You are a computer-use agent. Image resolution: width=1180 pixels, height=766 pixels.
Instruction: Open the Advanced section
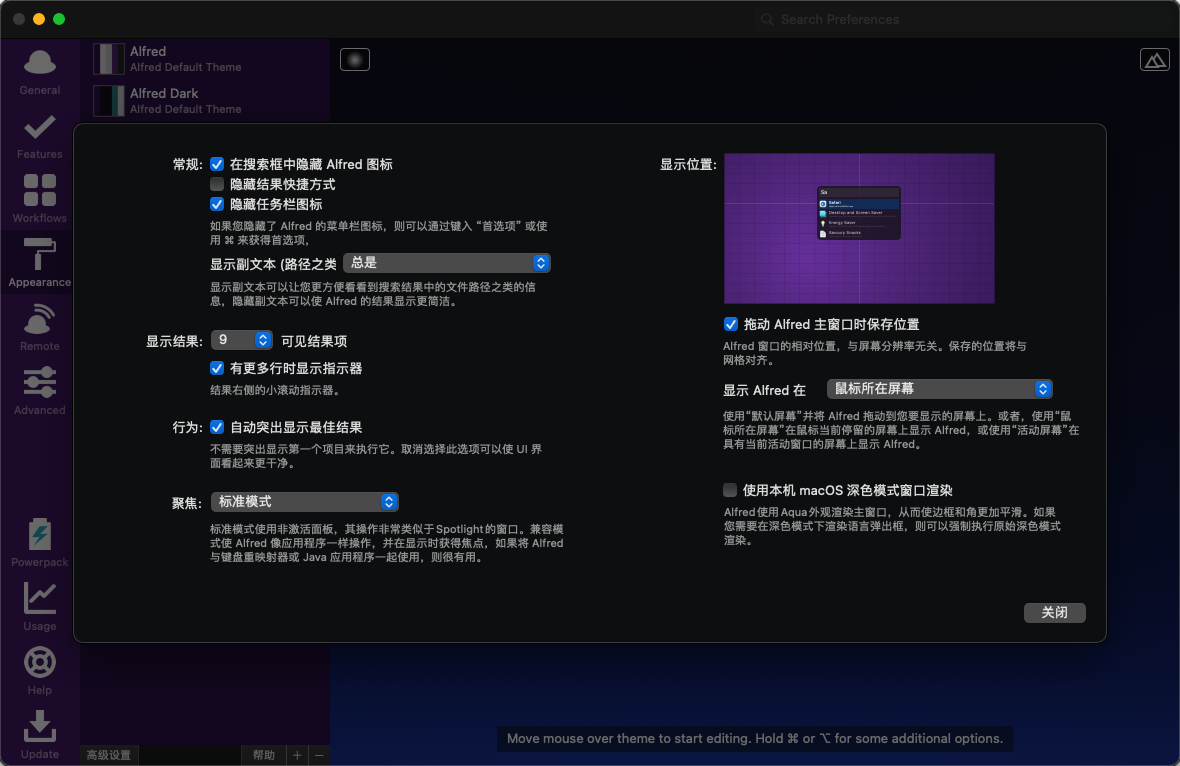pyautogui.click(x=40, y=391)
